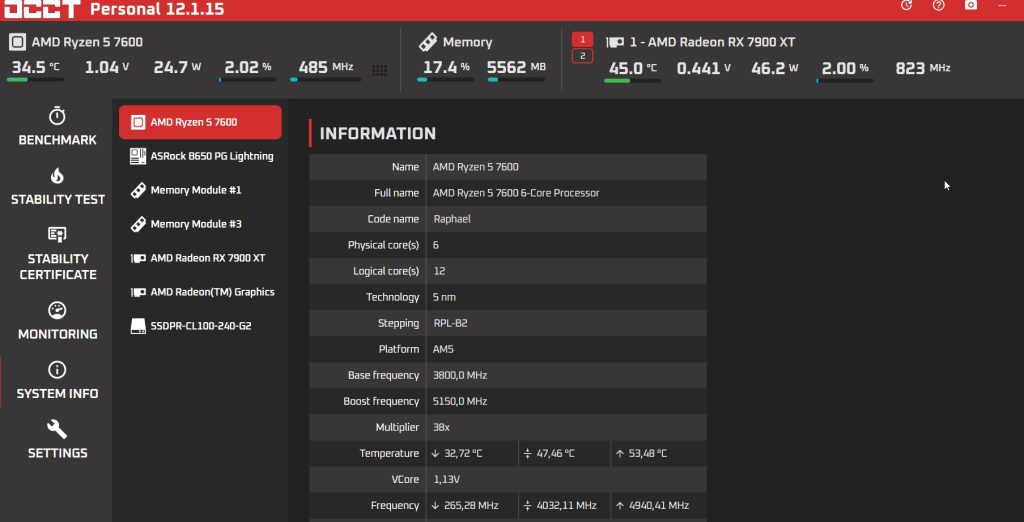Click the CPU chip icon in header
1024x522 pixels.
(x=18, y=42)
